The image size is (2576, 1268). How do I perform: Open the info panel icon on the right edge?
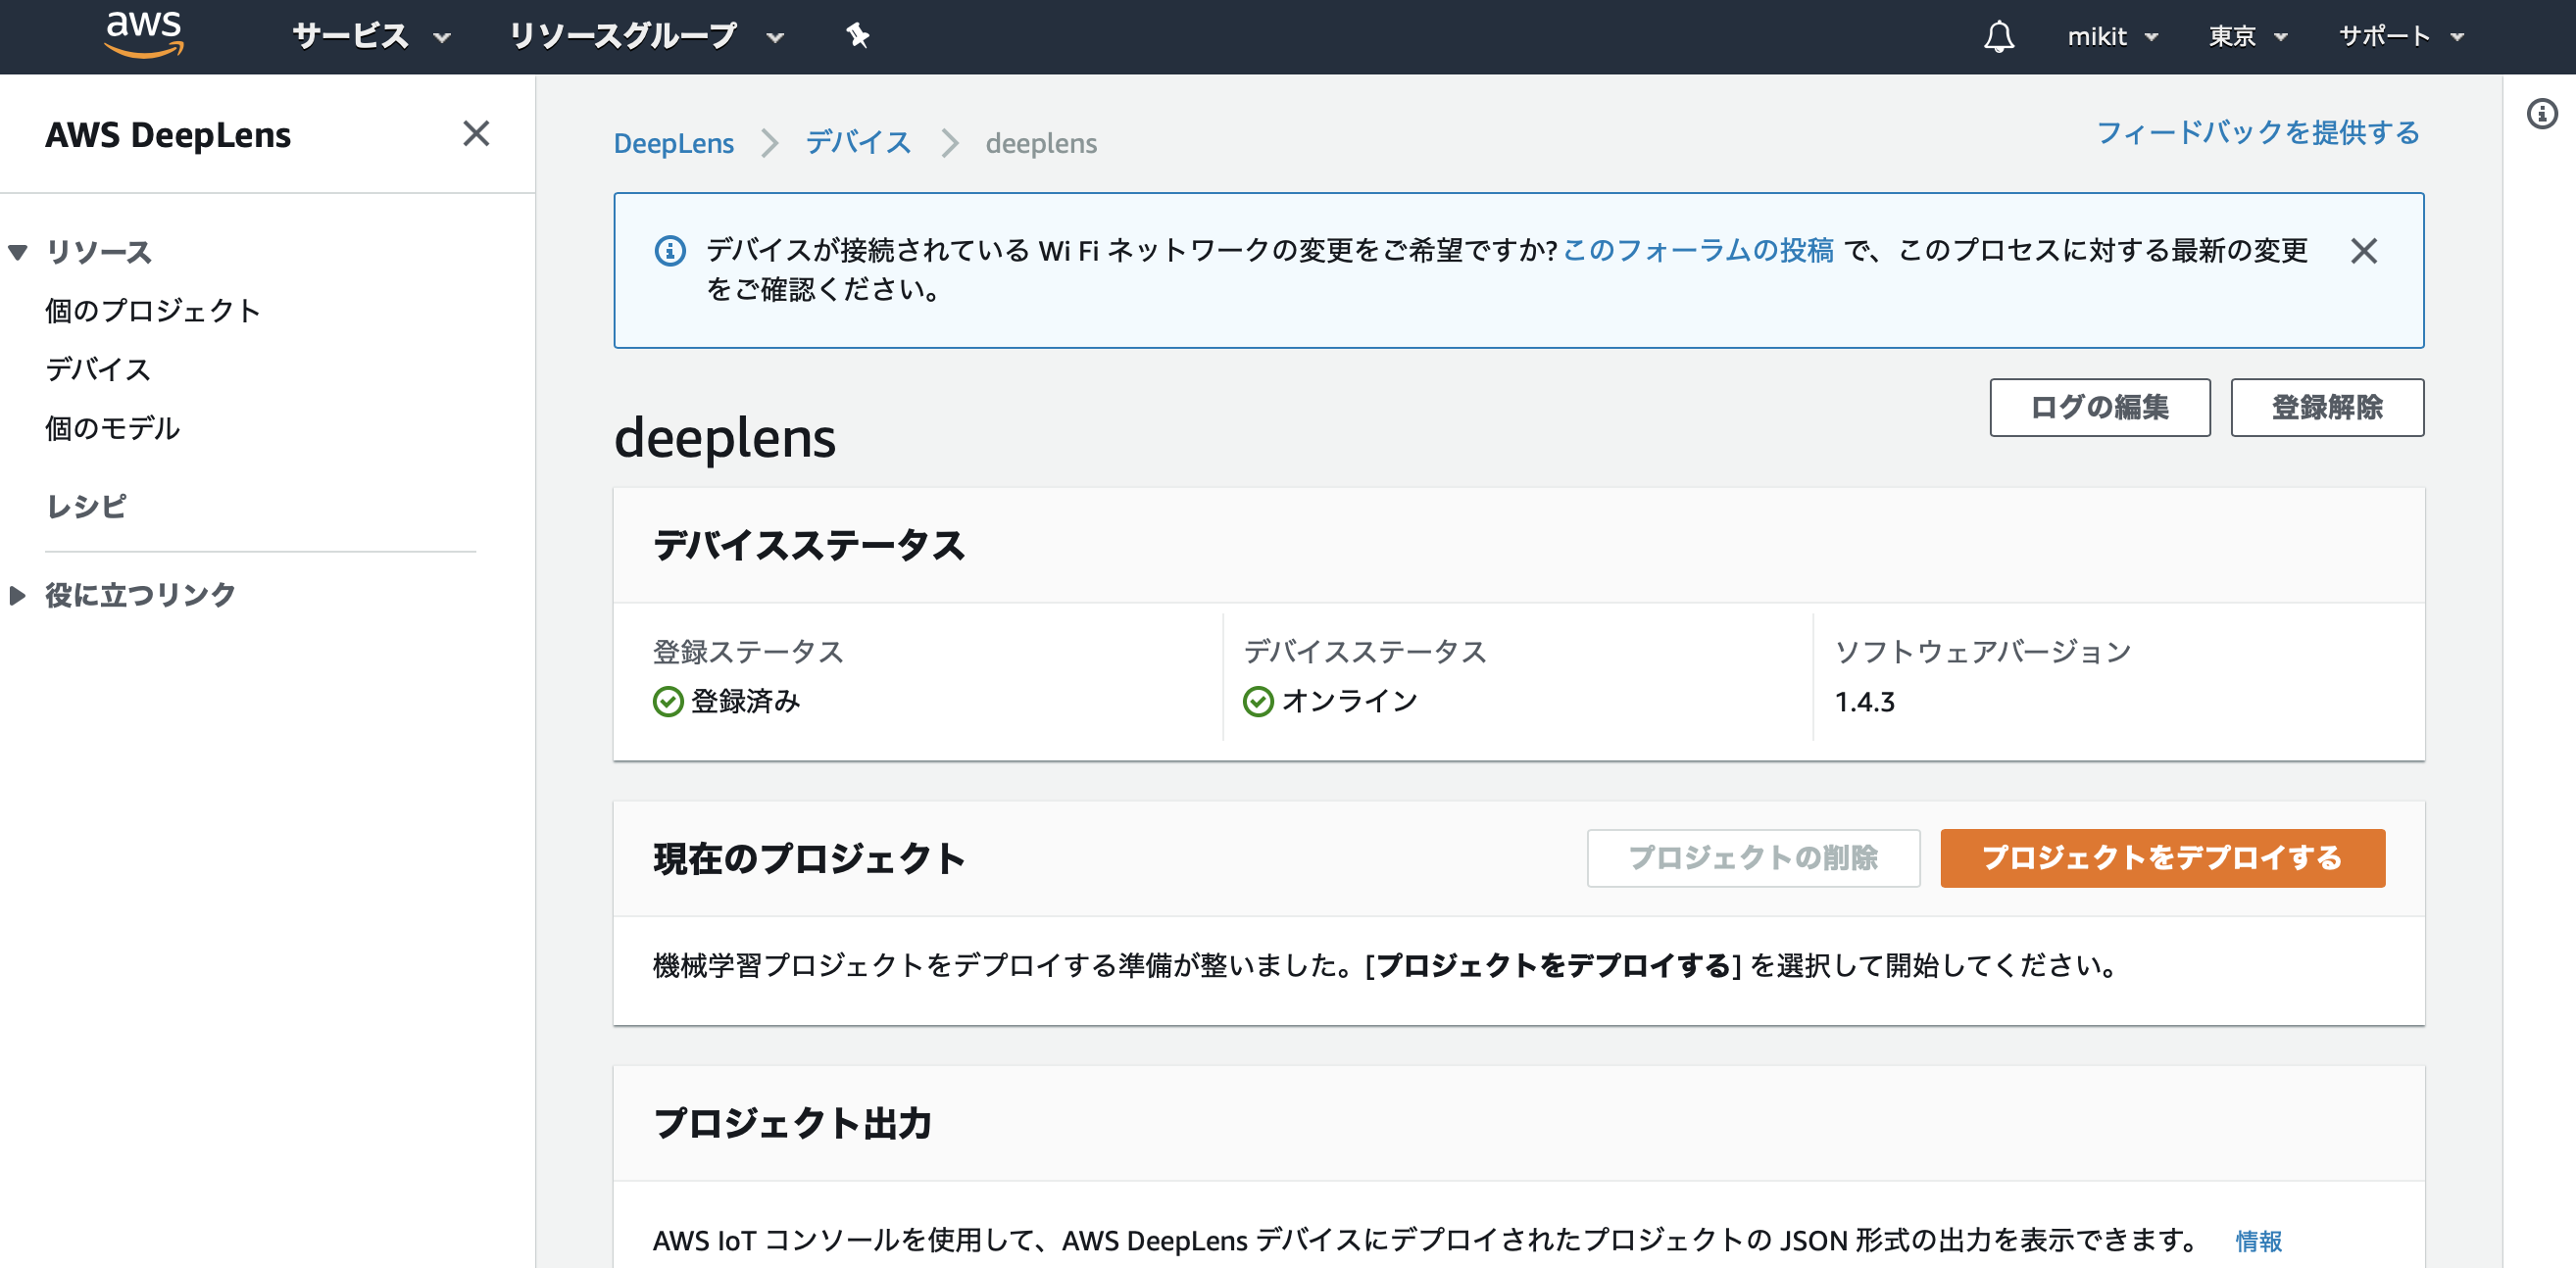(2542, 113)
